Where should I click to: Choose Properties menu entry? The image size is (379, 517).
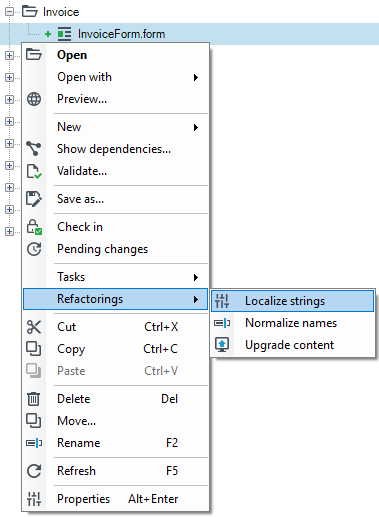click(x=116, y=499)
